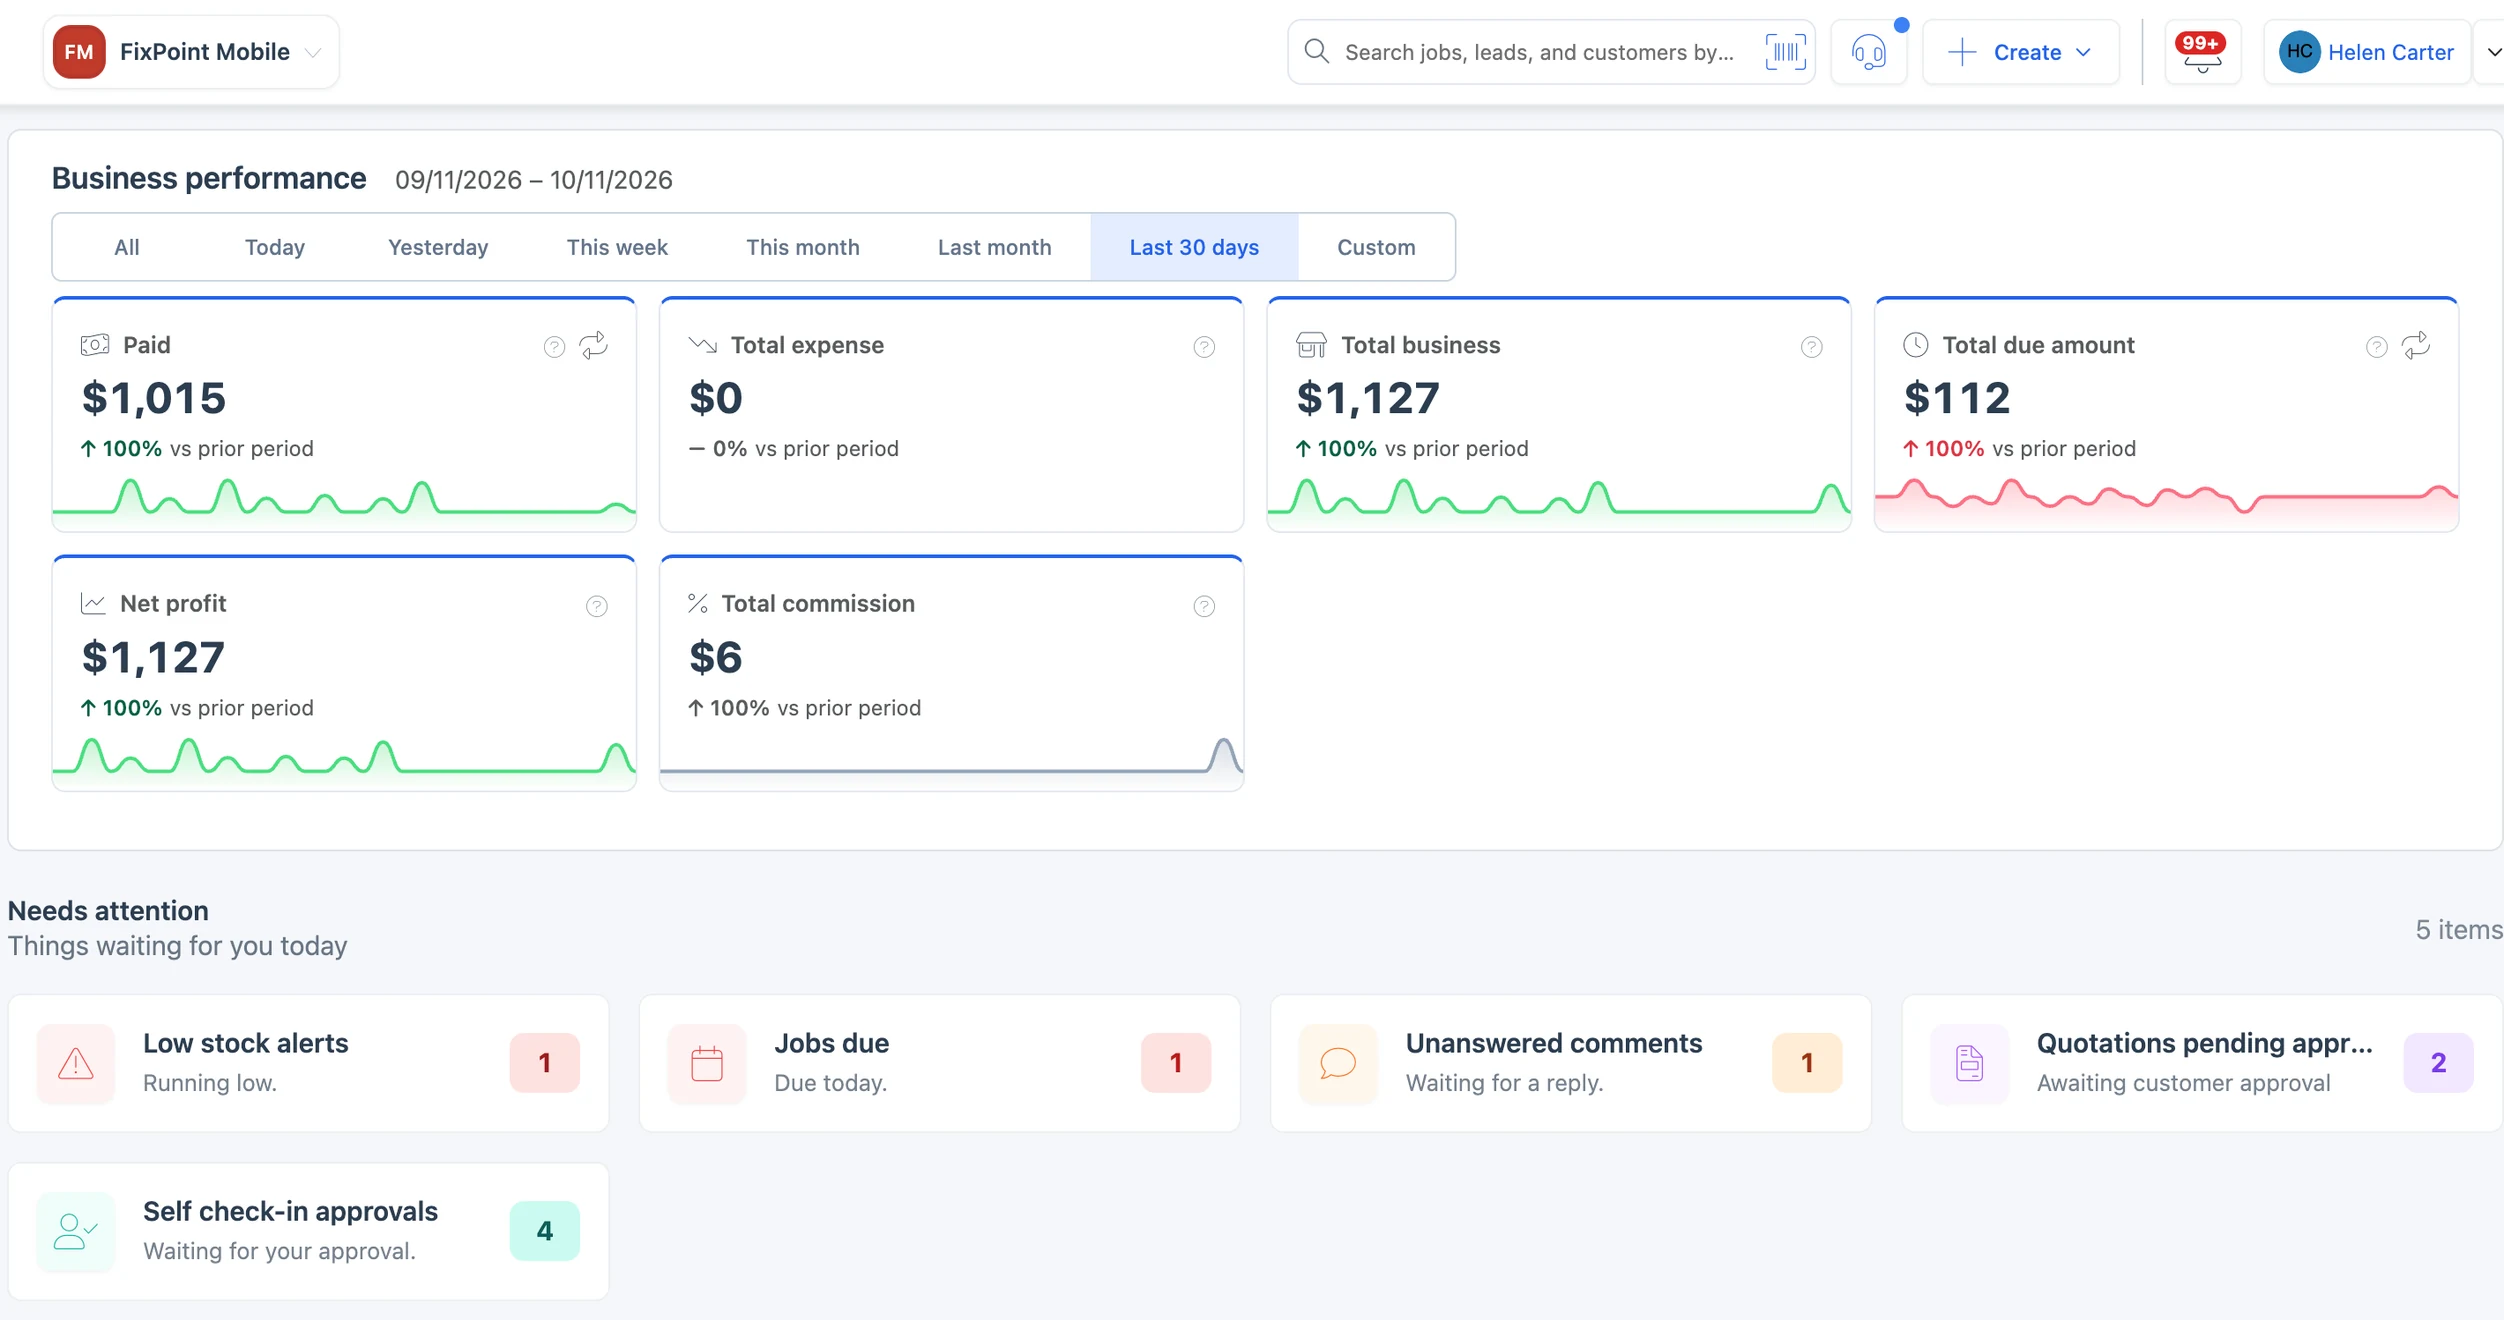Click the Self check-in approvals person icon
The height and width of the screenshot is (1320, 2504).
tap(76, 1231)
